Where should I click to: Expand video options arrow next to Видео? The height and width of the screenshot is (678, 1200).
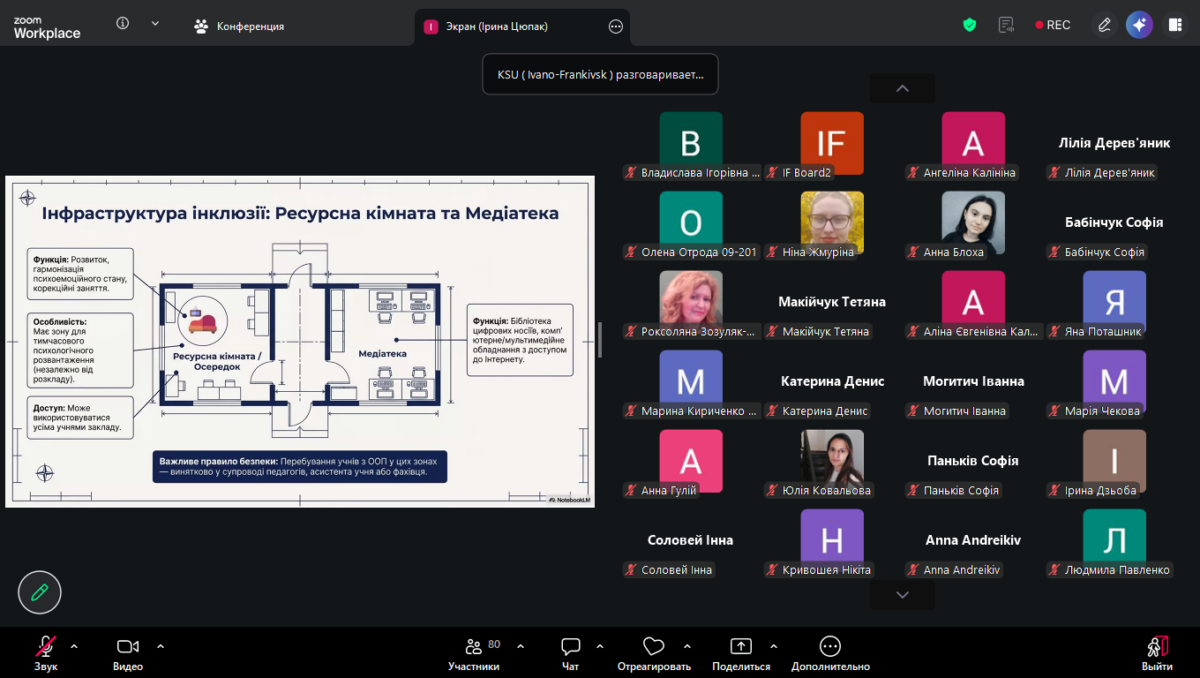pos(160,646)
